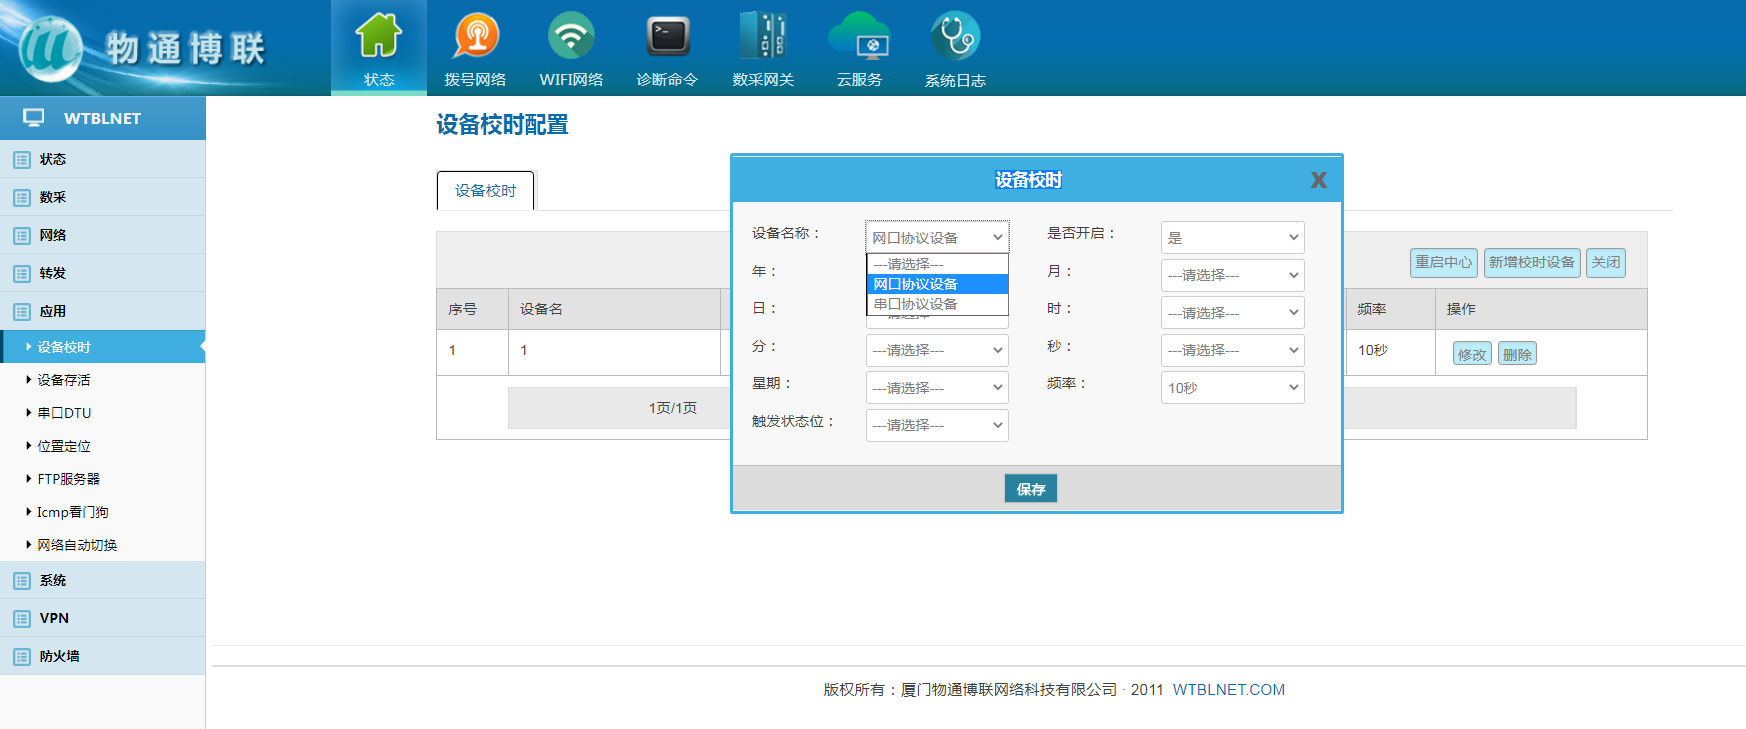Viewport: 1746px width, 729px height.
Task: Open the 频率 dropdown showing 10秒
Action: coord(1232,388)
